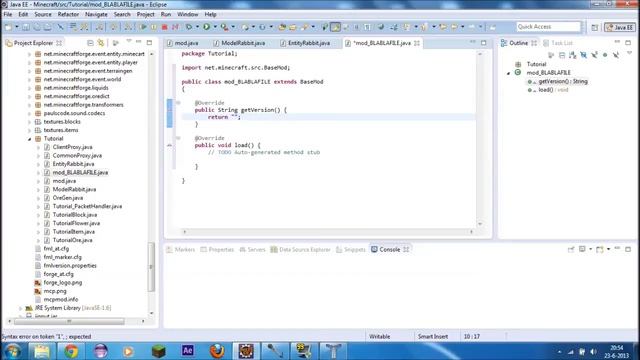Maximize the Project Explorer view

149,42
